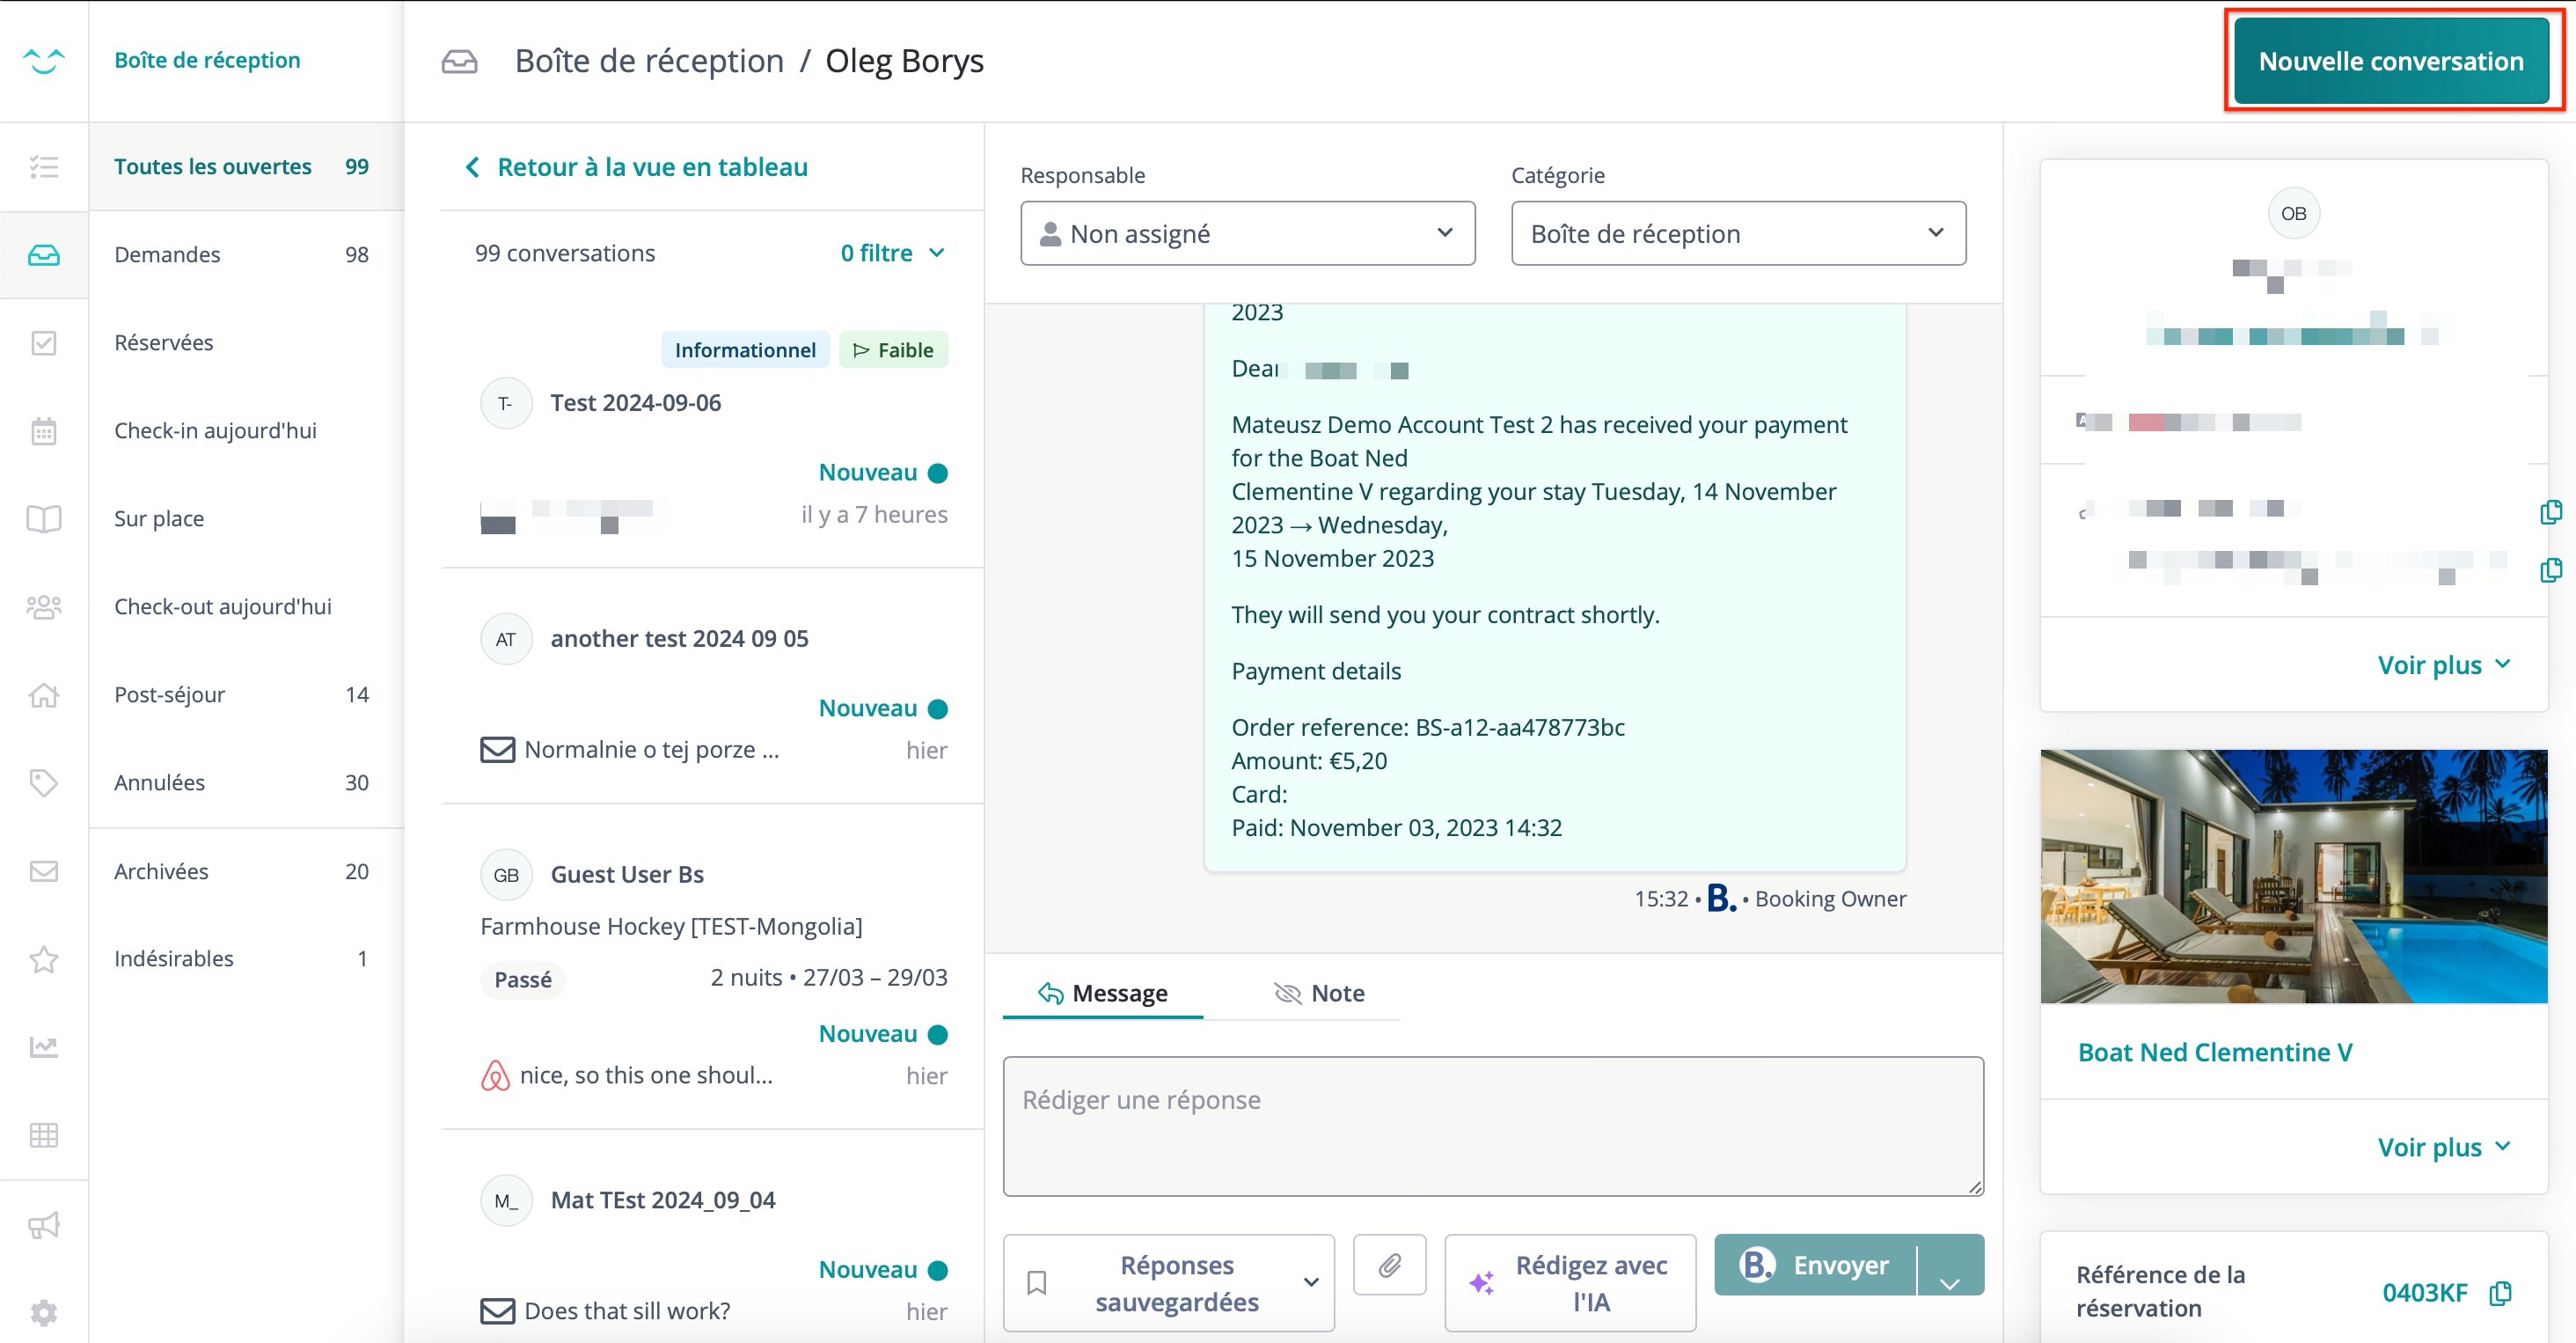
Task: Open the Responsable Non assigné dropdown
Action: point(1246,233)
